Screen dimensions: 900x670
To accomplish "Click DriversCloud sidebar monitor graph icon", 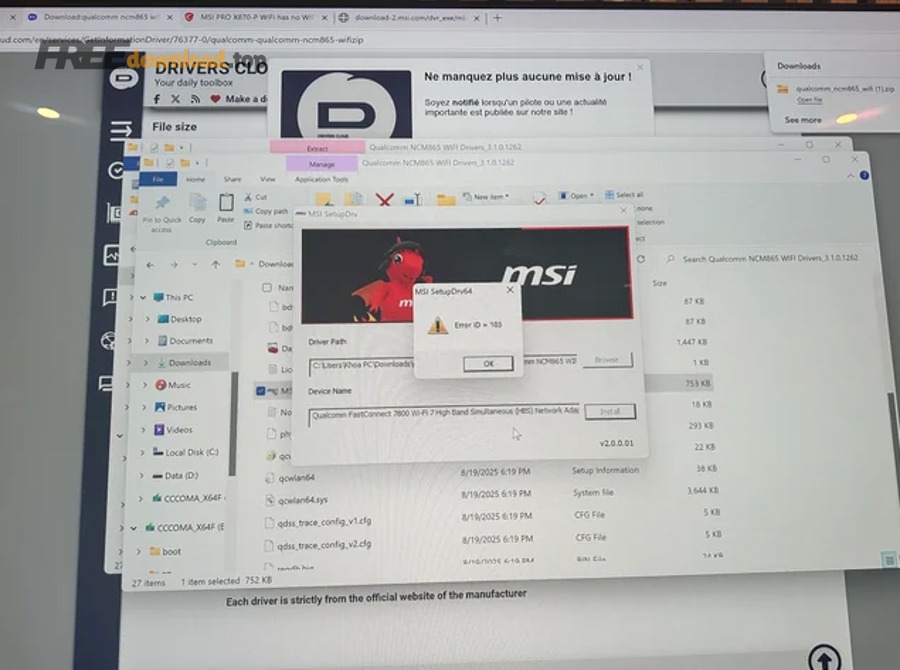I will pos(112,255).
